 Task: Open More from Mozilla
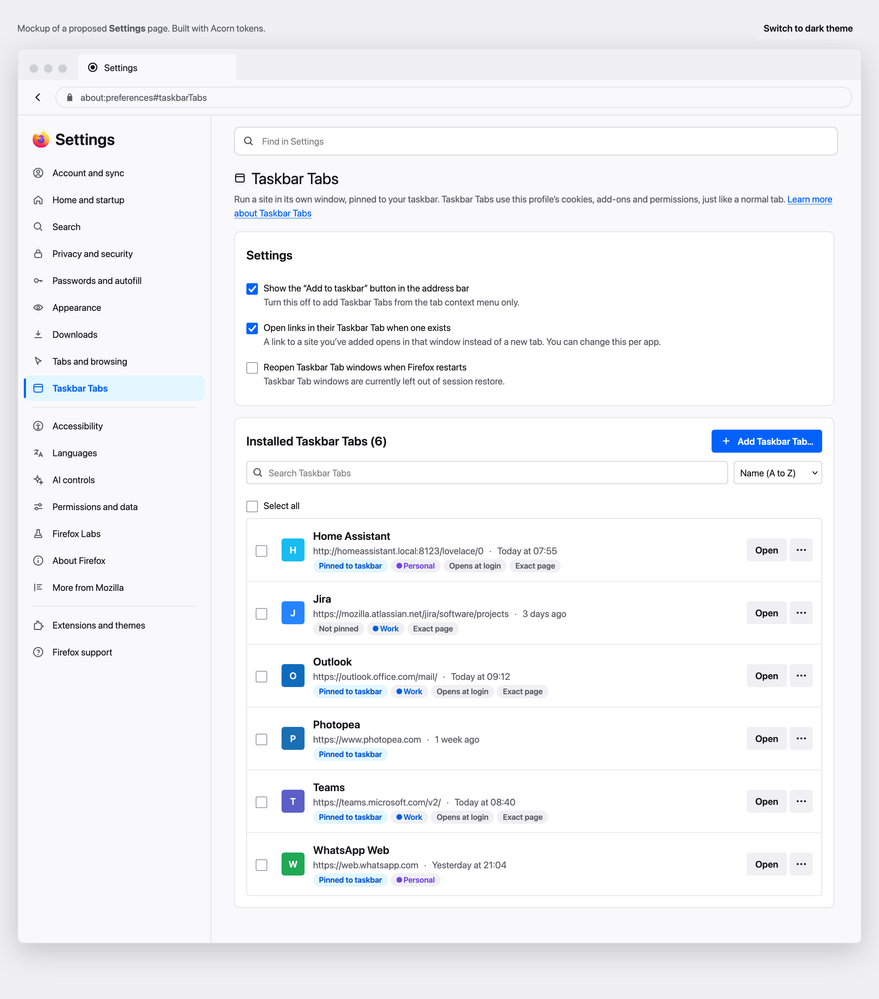pos(115,587)
